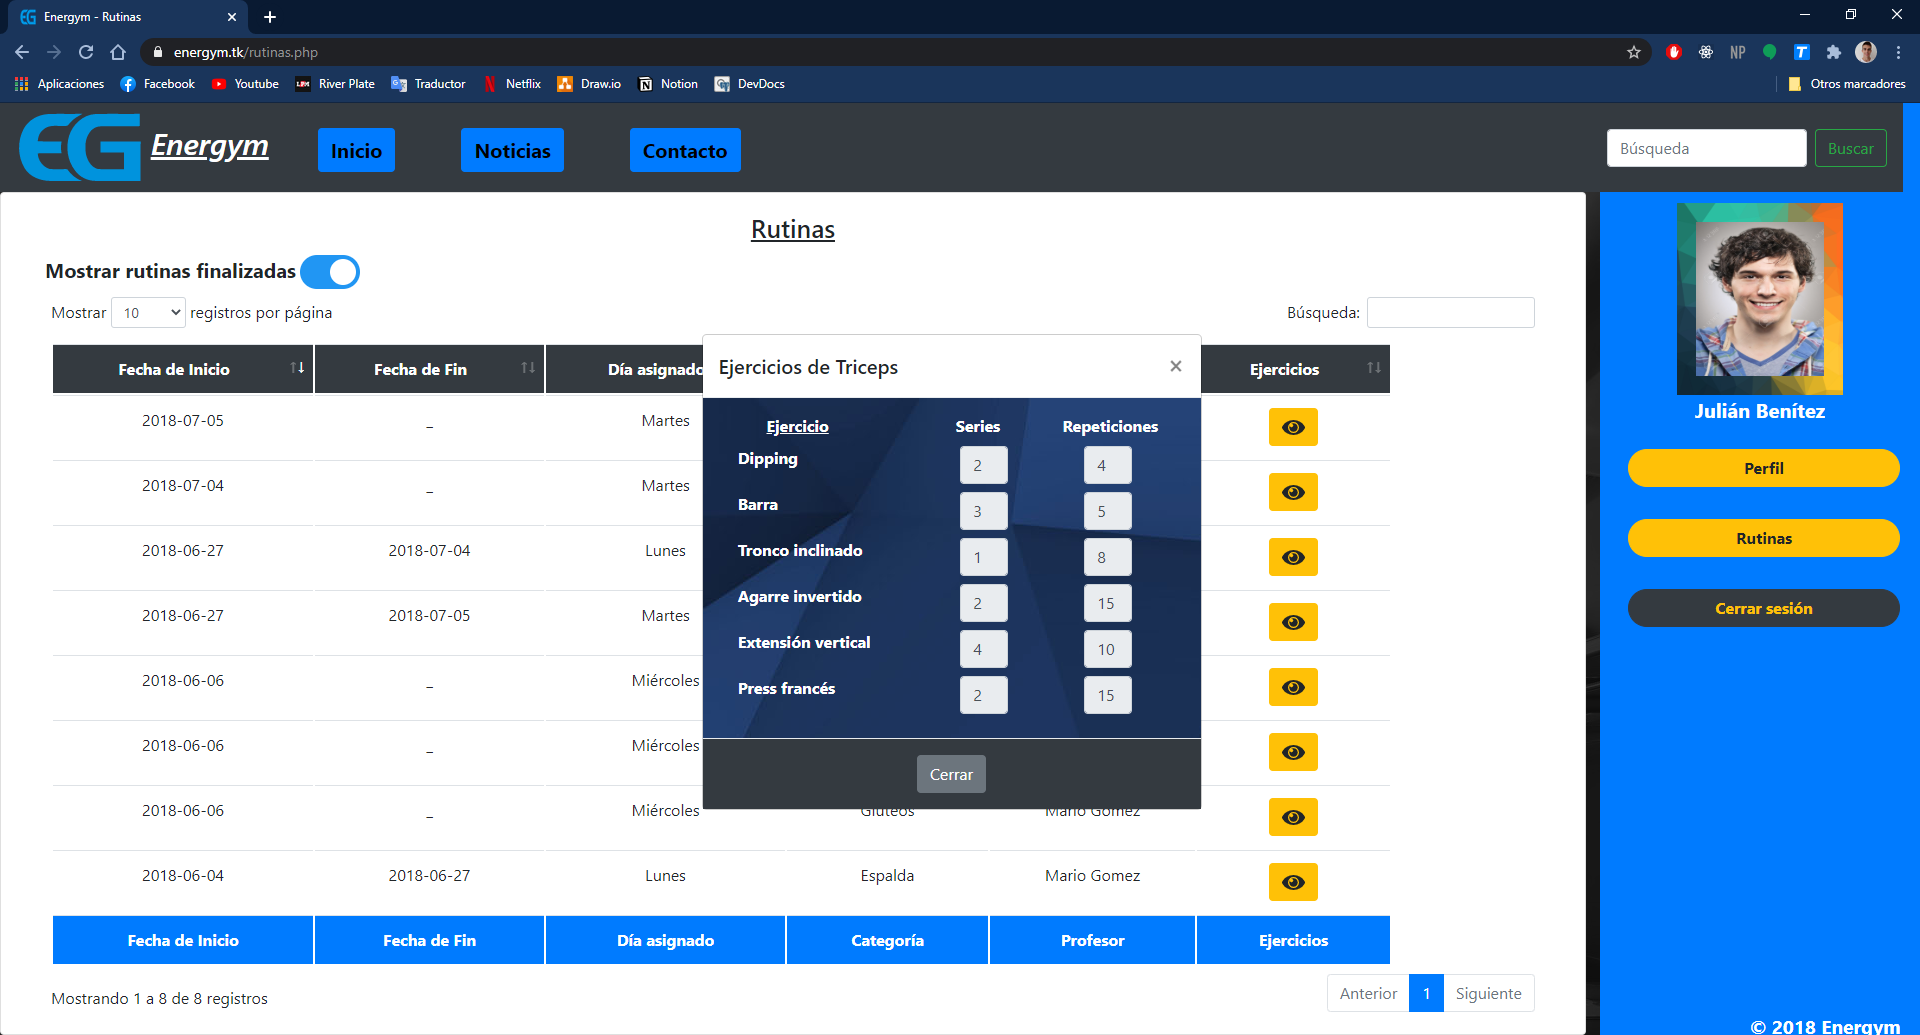
Task: Click Extensión vertical repetitions field
Action: pyautogui.click(x=1107, y=649)
